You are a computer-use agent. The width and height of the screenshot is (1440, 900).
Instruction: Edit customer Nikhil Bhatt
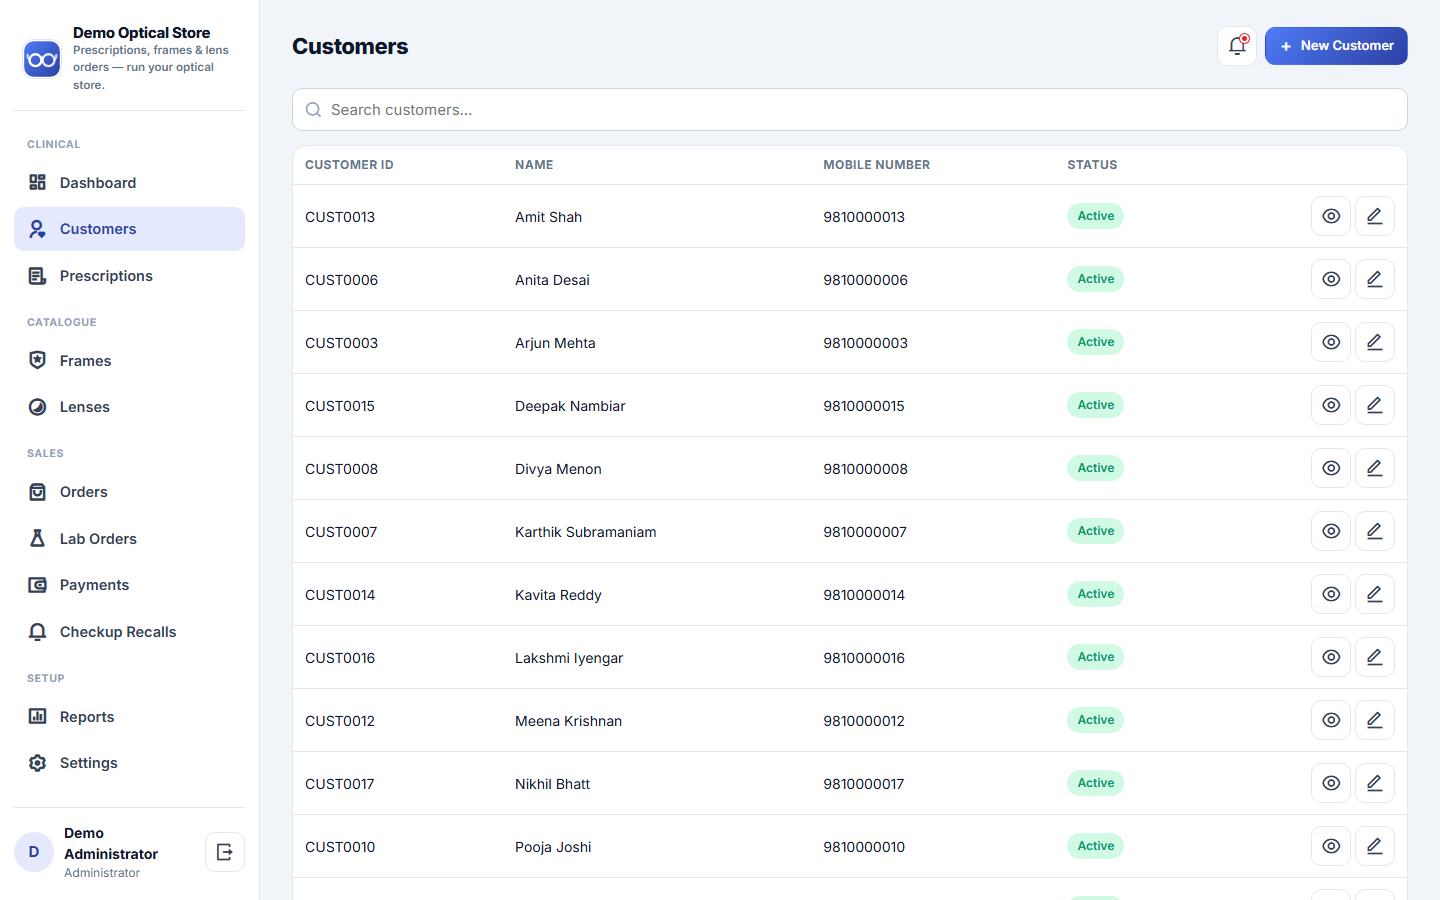[x=1375, y=783]
